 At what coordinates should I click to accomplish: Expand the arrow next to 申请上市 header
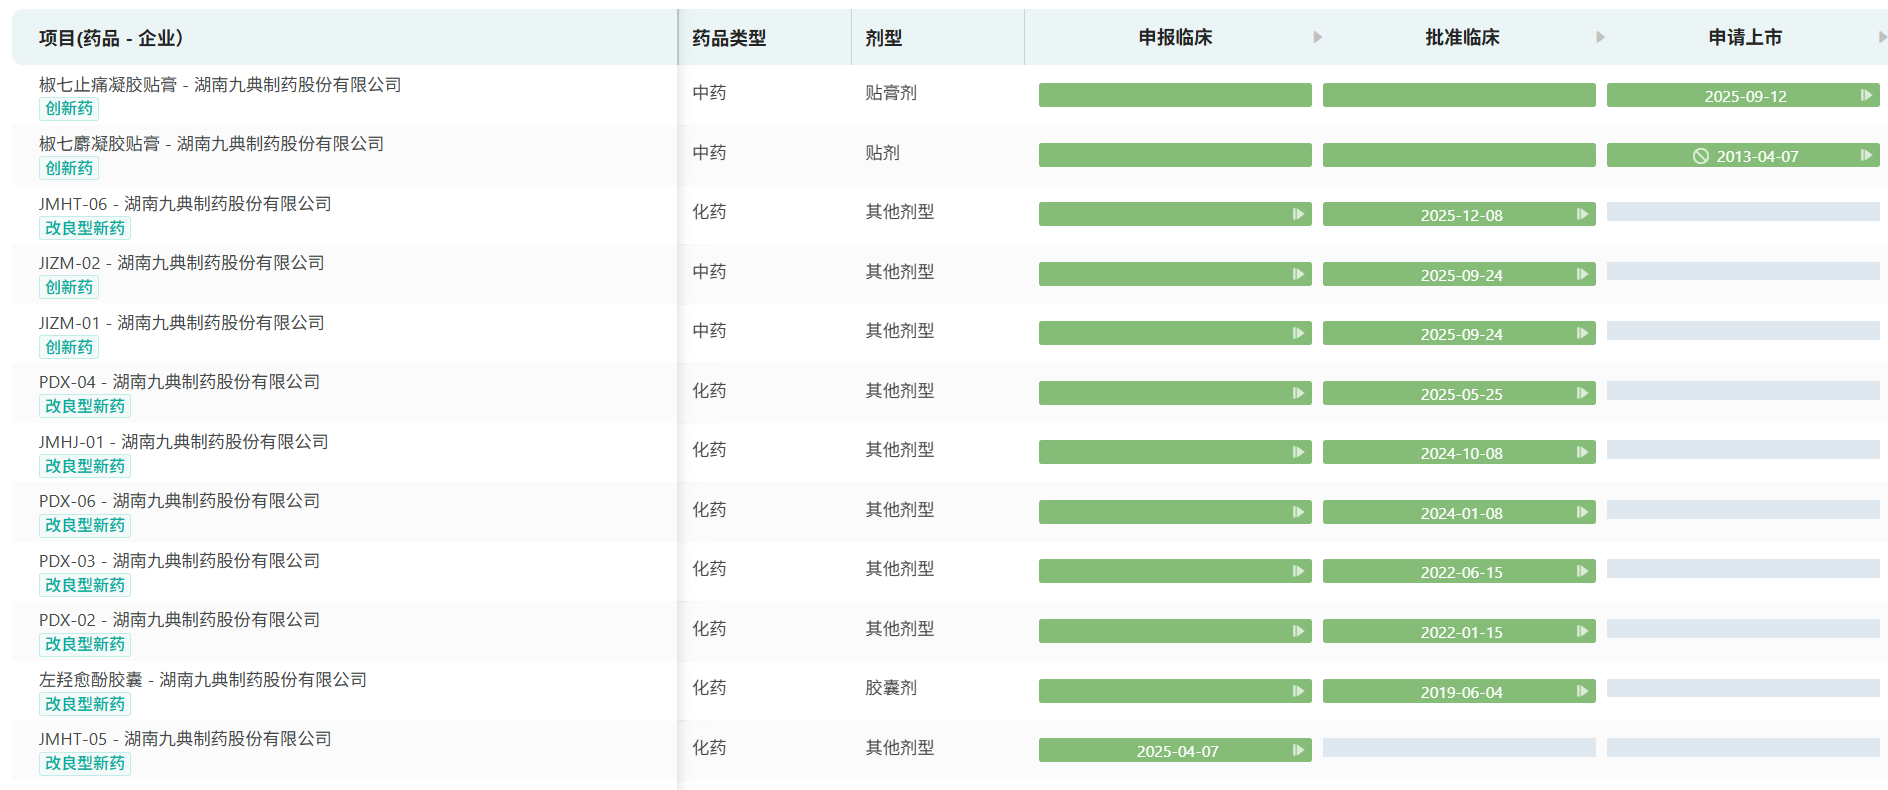click(1883, 37)
